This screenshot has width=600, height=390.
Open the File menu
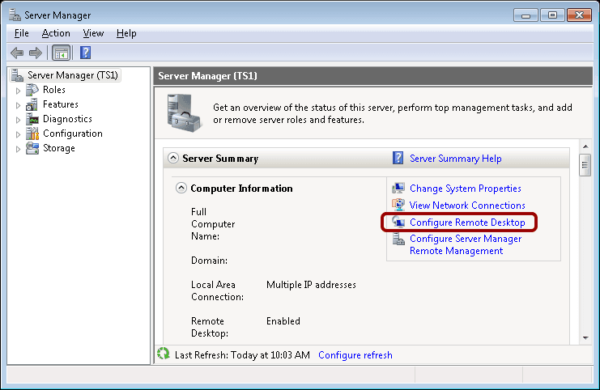click(x=21, y=33)
